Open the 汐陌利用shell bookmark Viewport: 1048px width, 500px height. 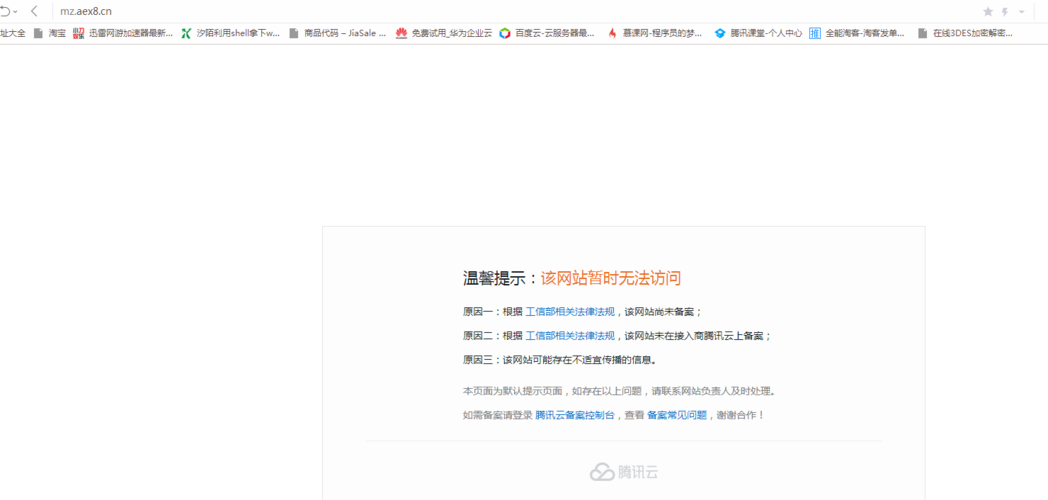pos(231,33)
